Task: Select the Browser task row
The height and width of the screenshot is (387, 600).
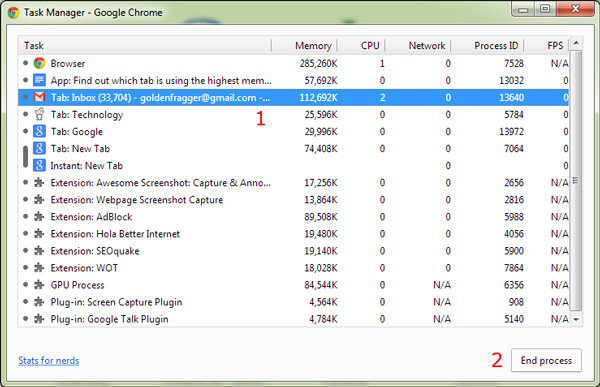Action: tap(293, 63)
